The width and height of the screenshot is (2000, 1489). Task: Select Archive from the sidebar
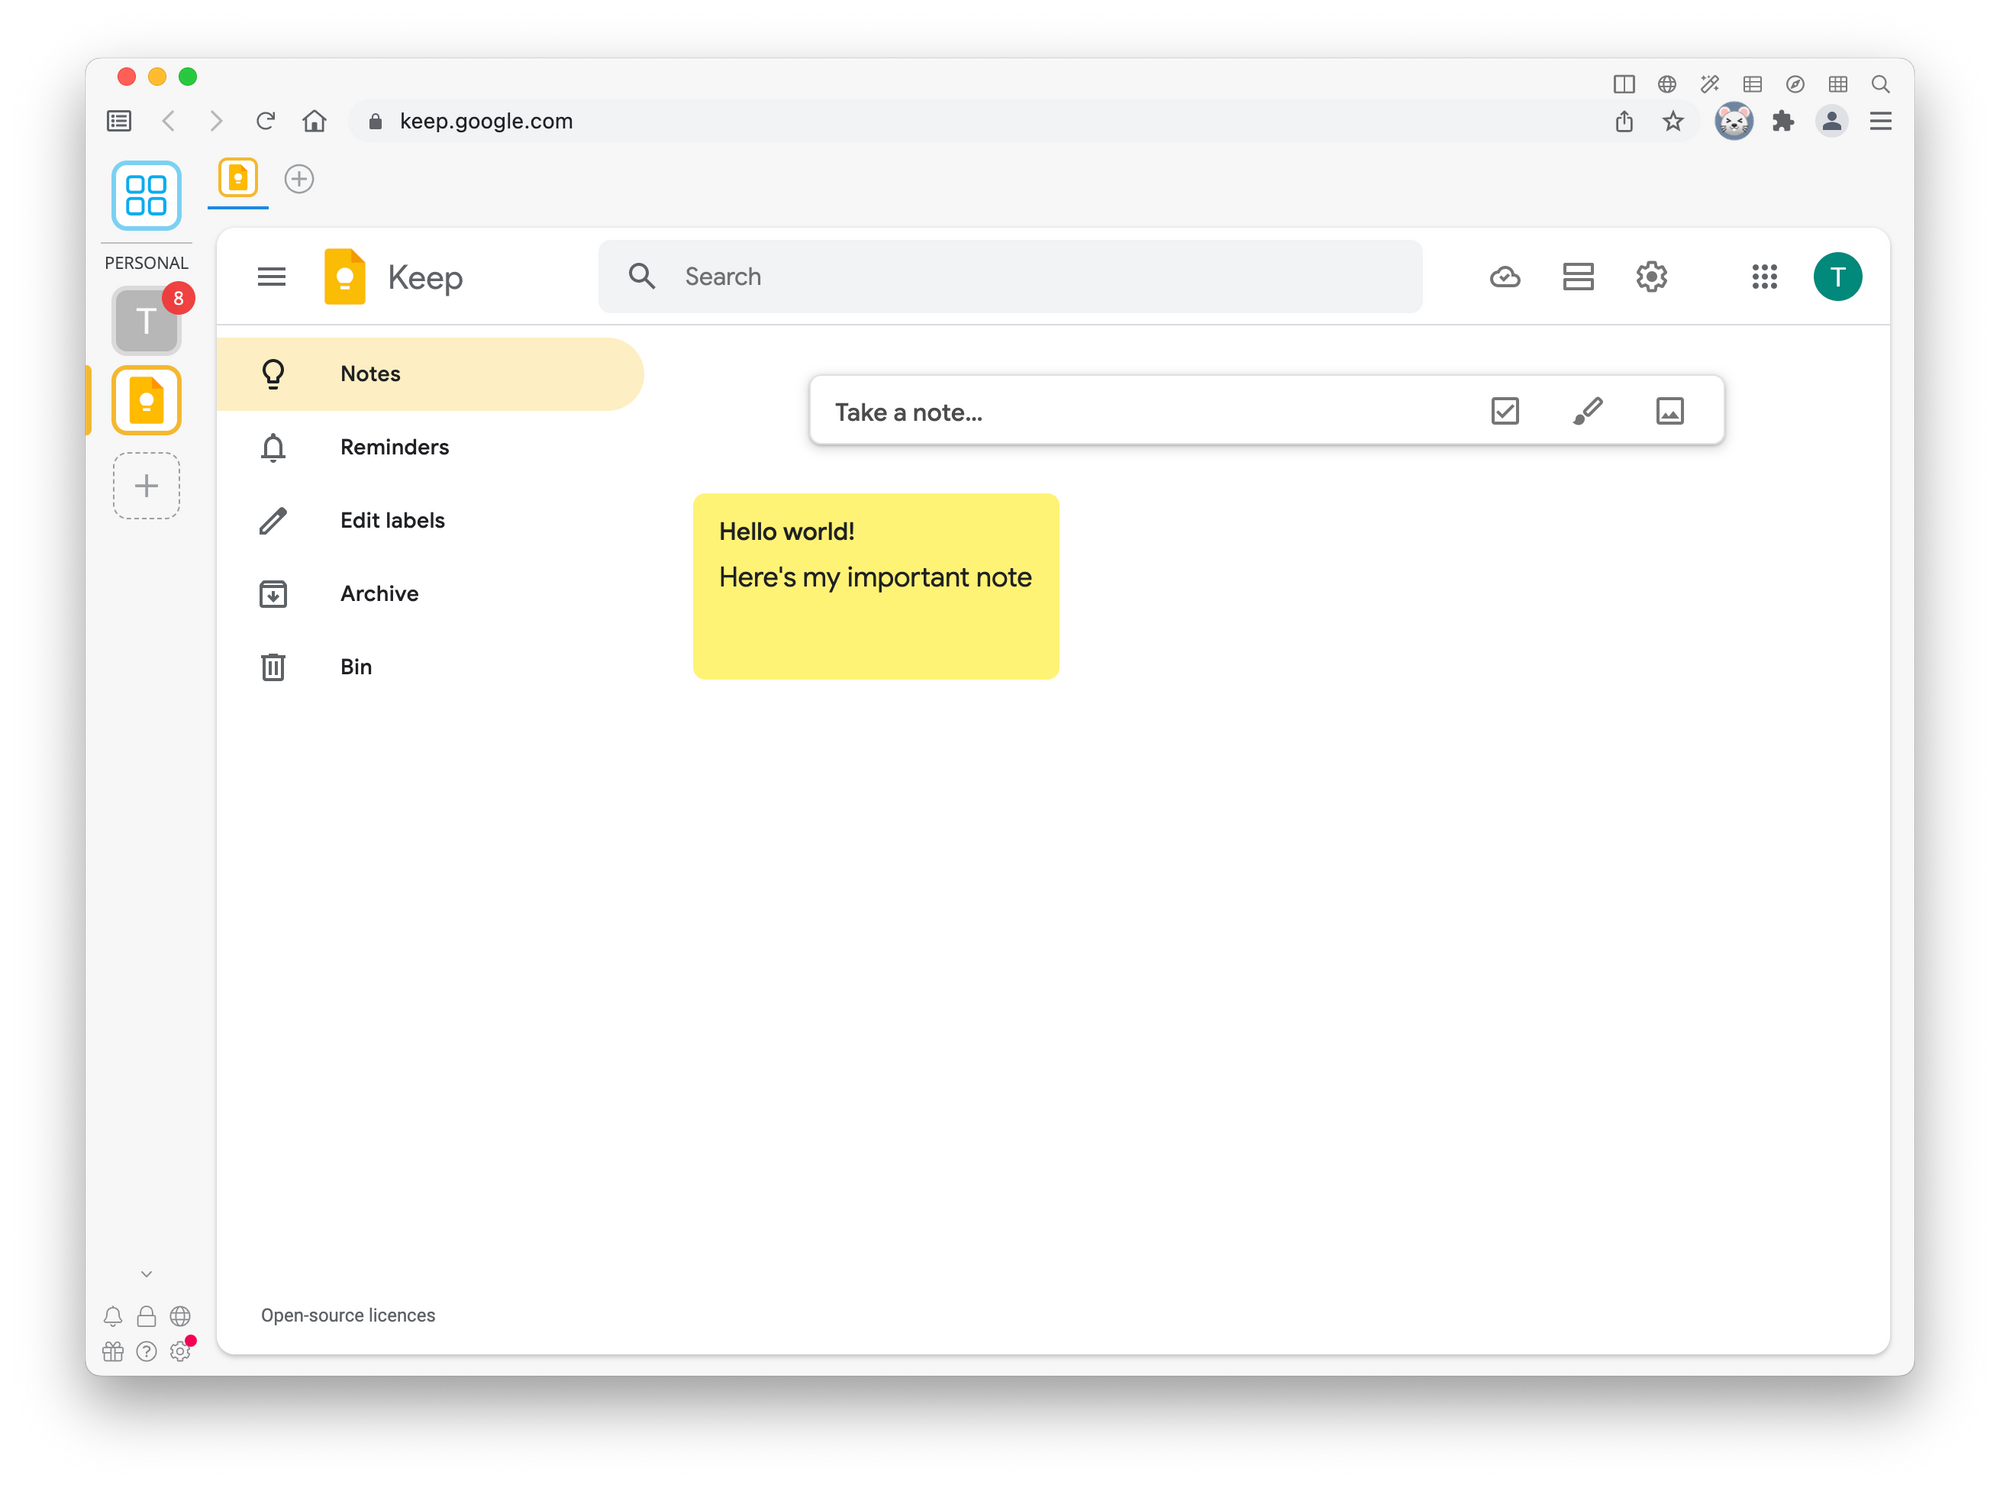point(378,593)
